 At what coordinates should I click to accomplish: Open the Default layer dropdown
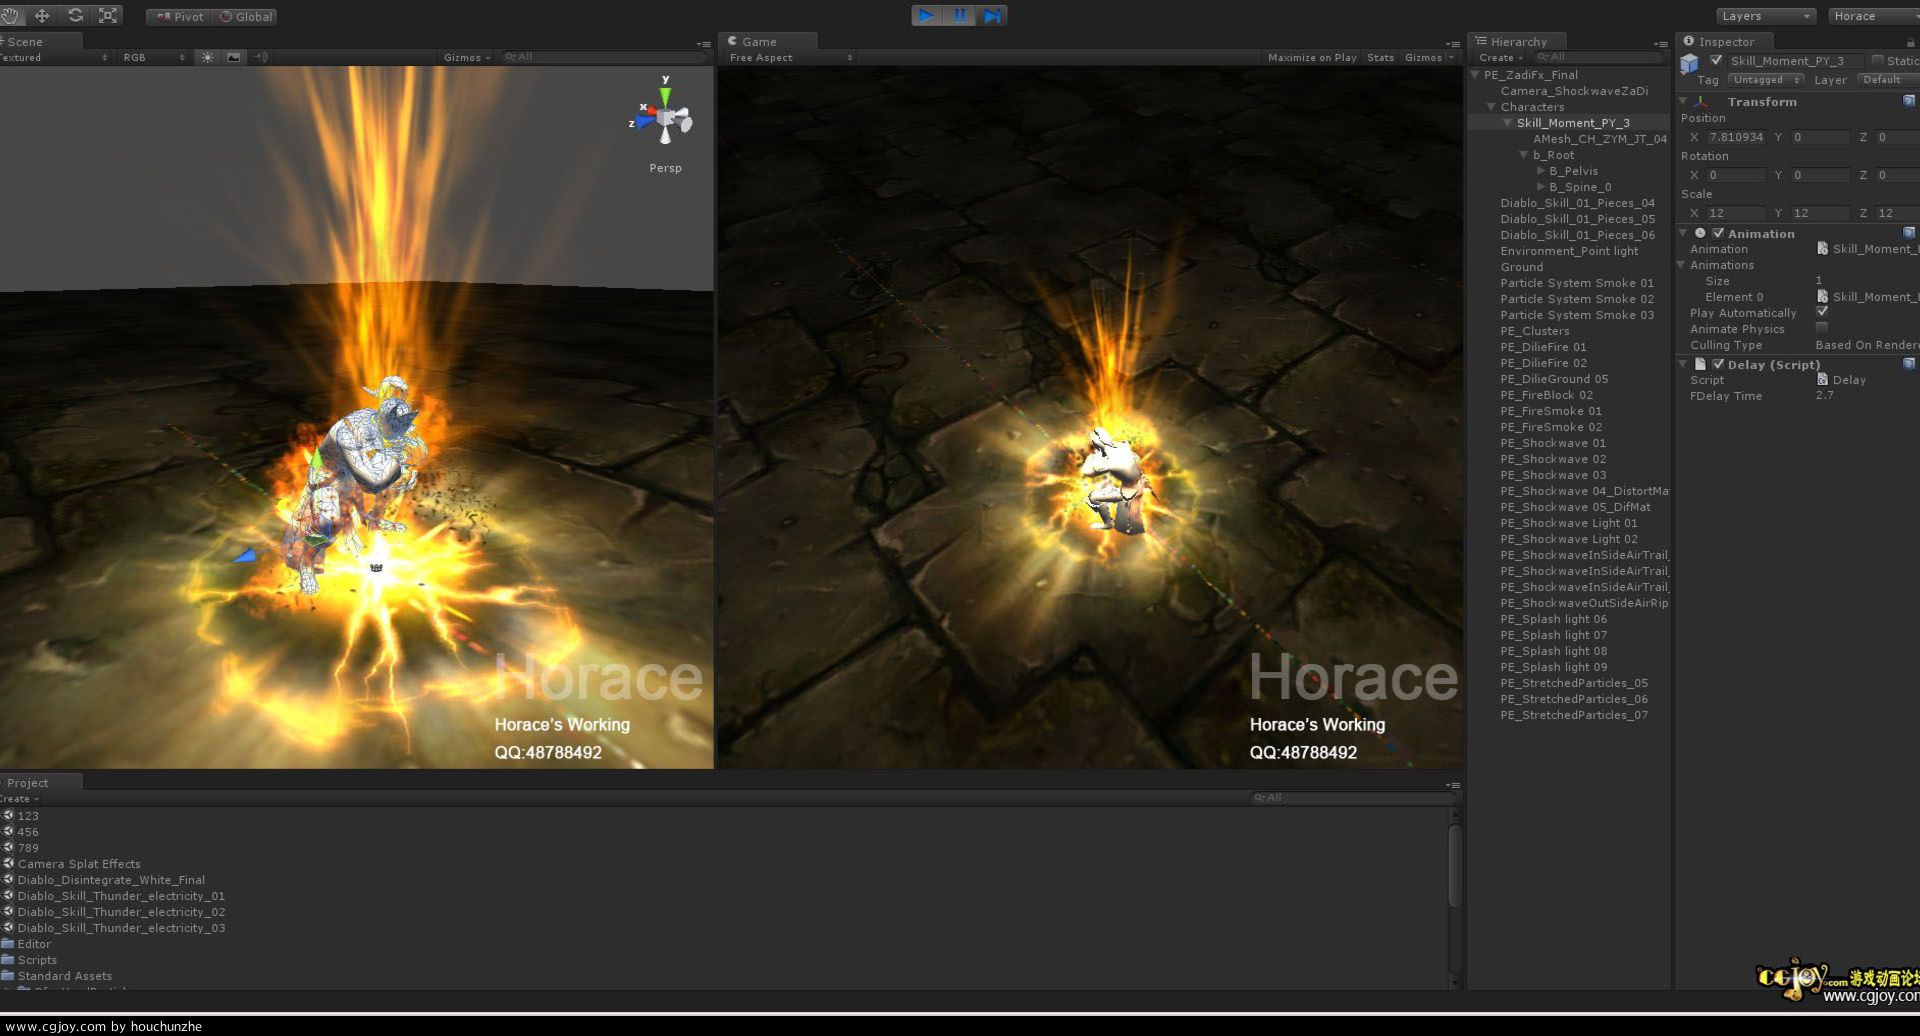coord(1888,80)
